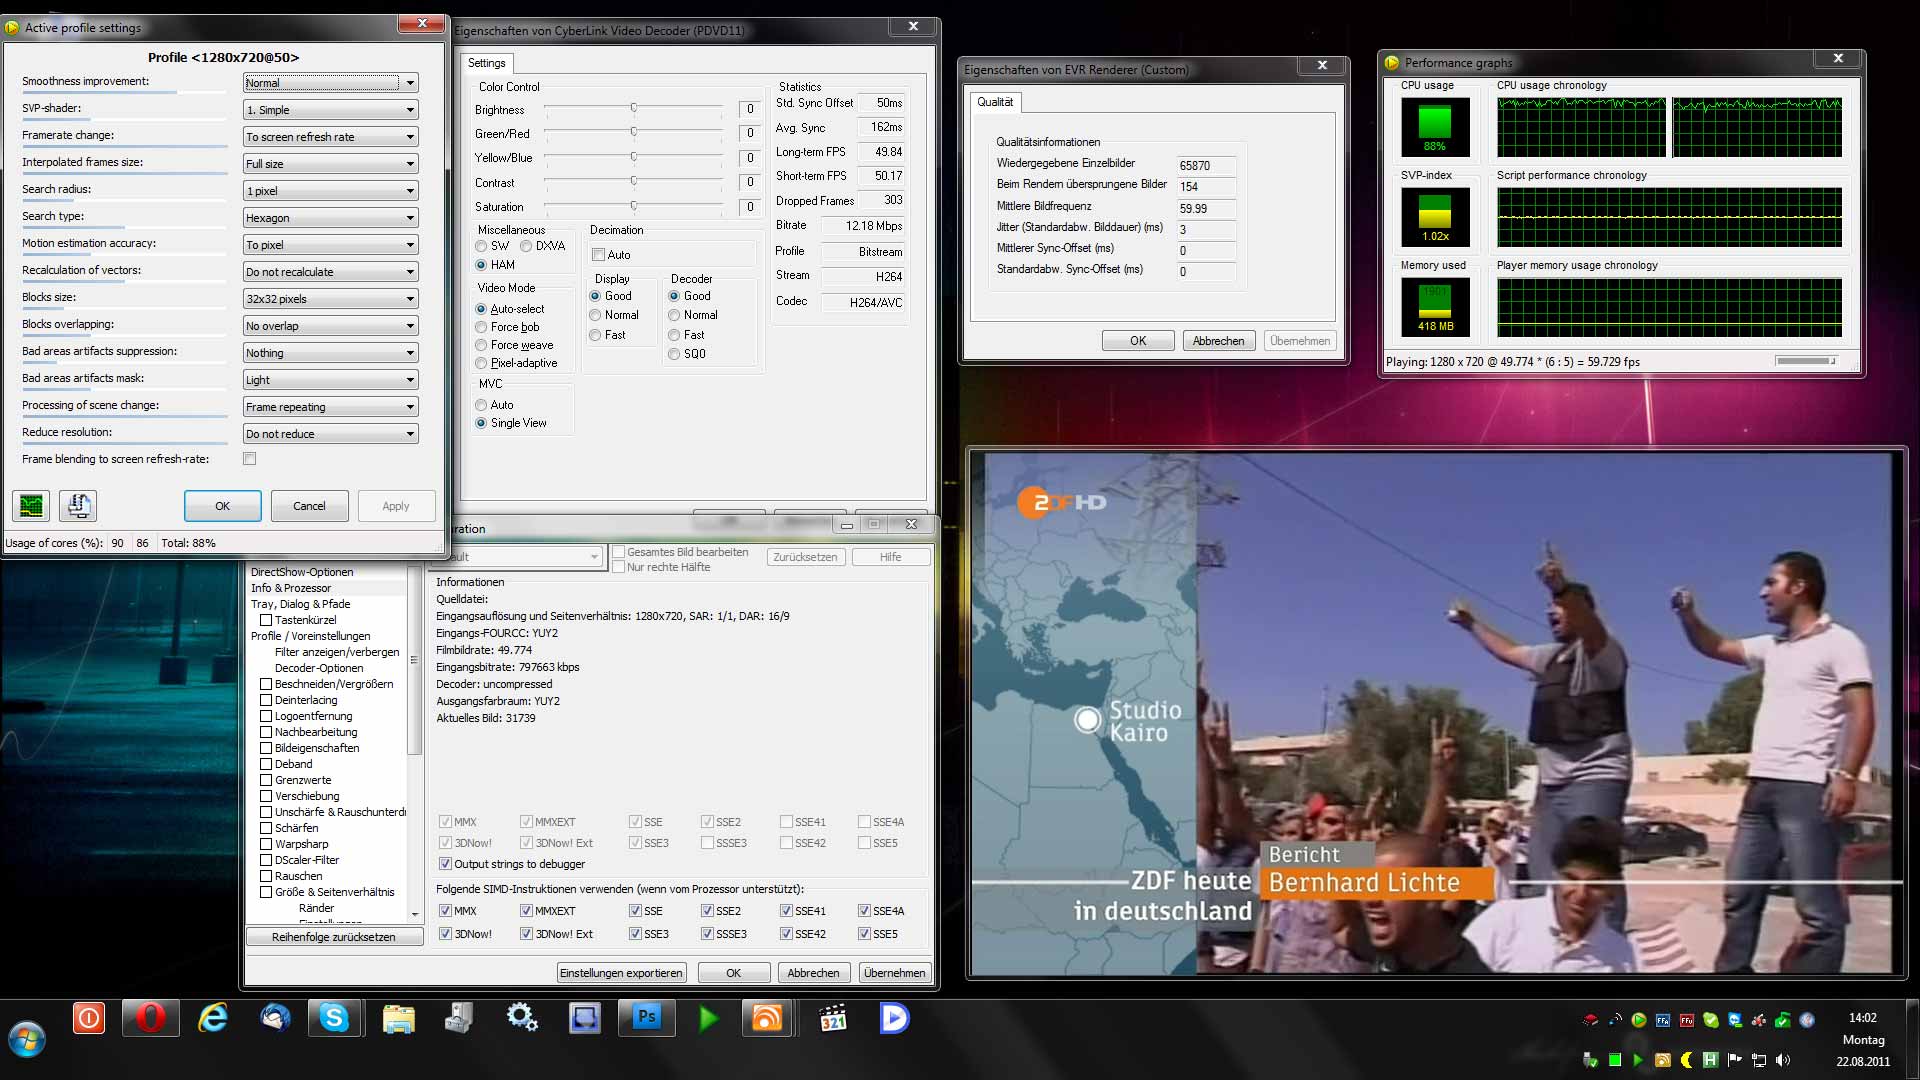The image size is (1920, 1080).
Task: Click the volume speaker tray icon
Action: [x=1783, y=1060]
